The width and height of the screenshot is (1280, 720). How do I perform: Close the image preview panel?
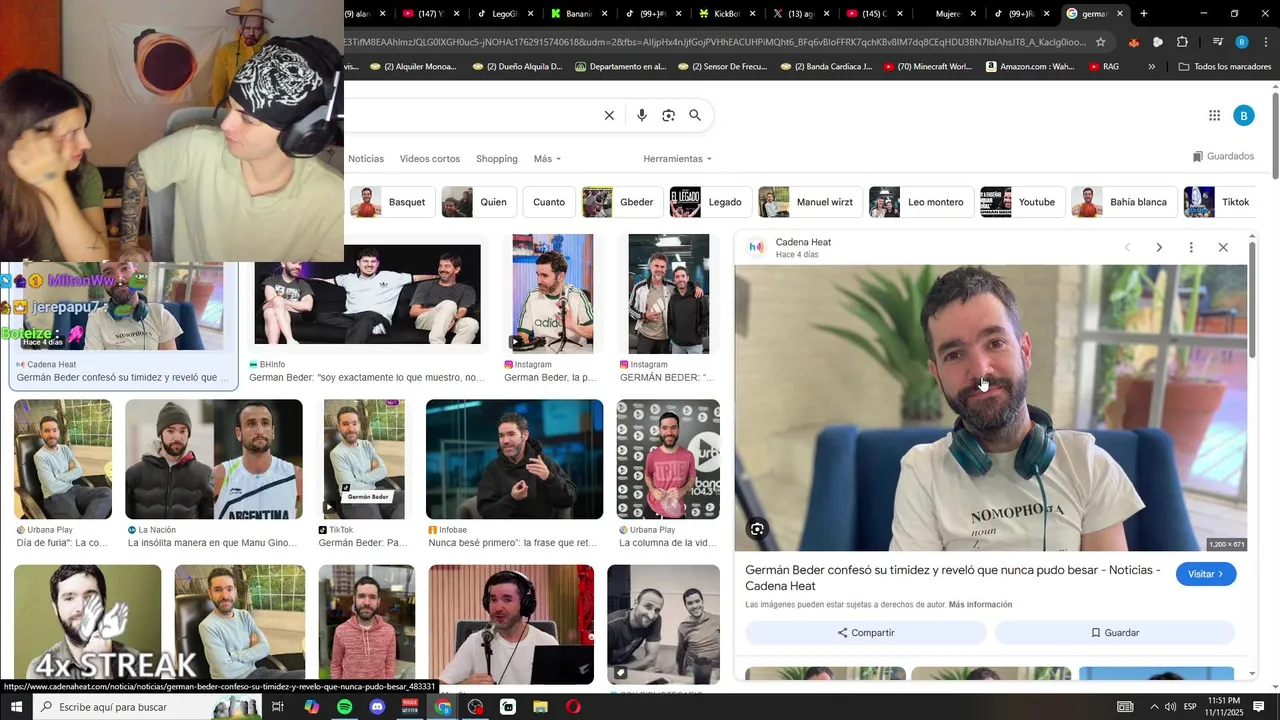tap(1222, 247)
